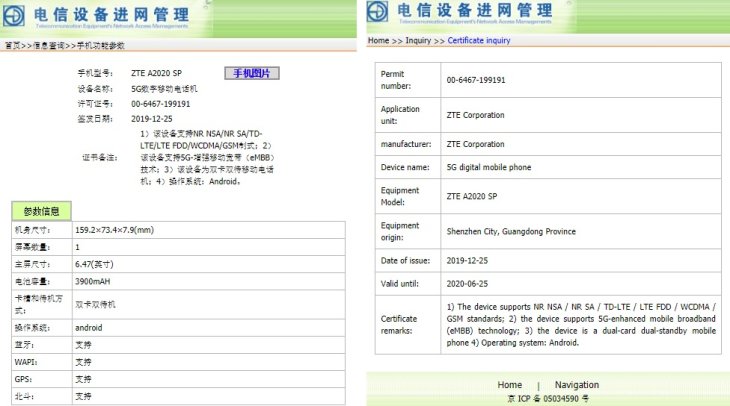Select the 5G数字移动电话机 device name text
This screenshot has width=730, height=406.
tap(164, 89)
